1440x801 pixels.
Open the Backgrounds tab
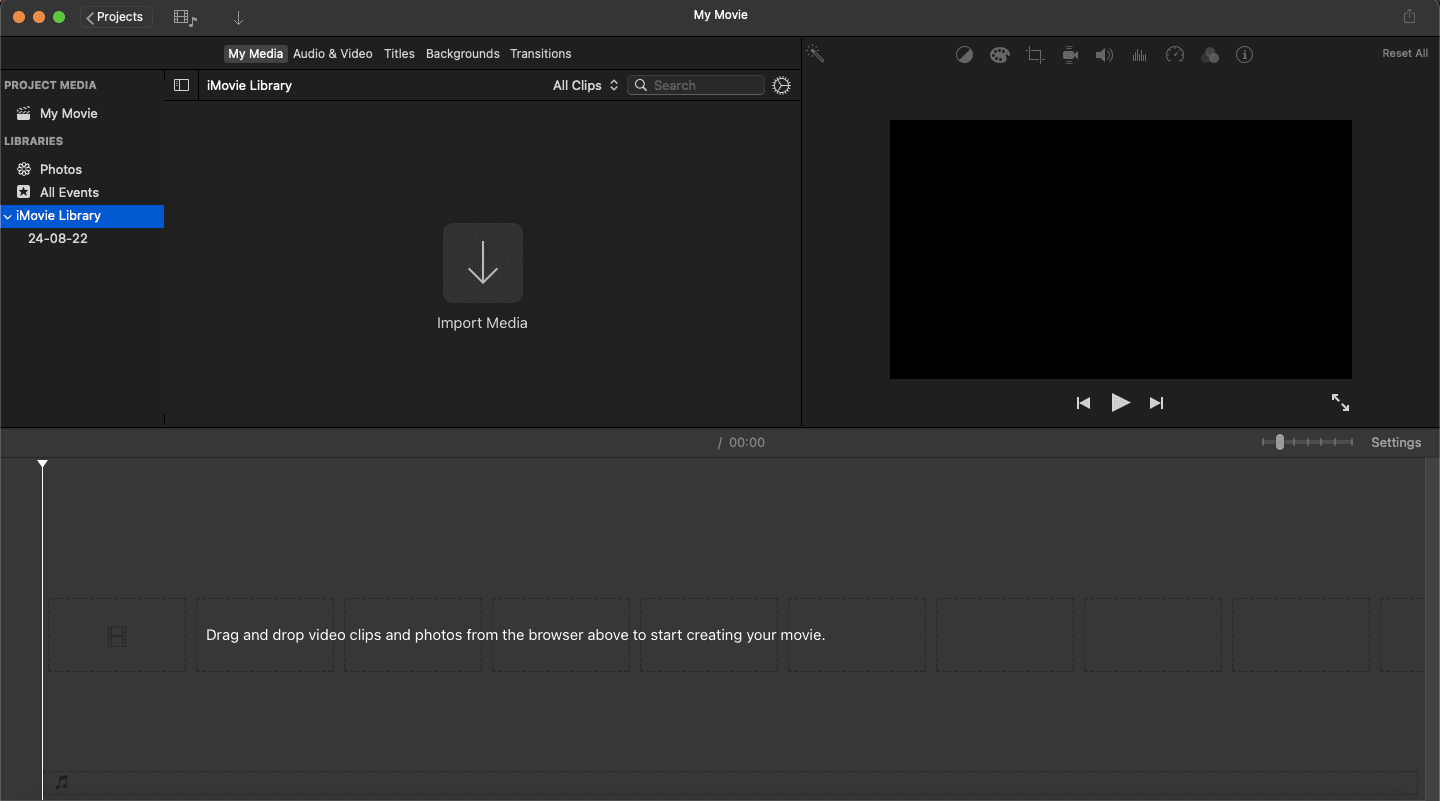[x=463, y=54]
